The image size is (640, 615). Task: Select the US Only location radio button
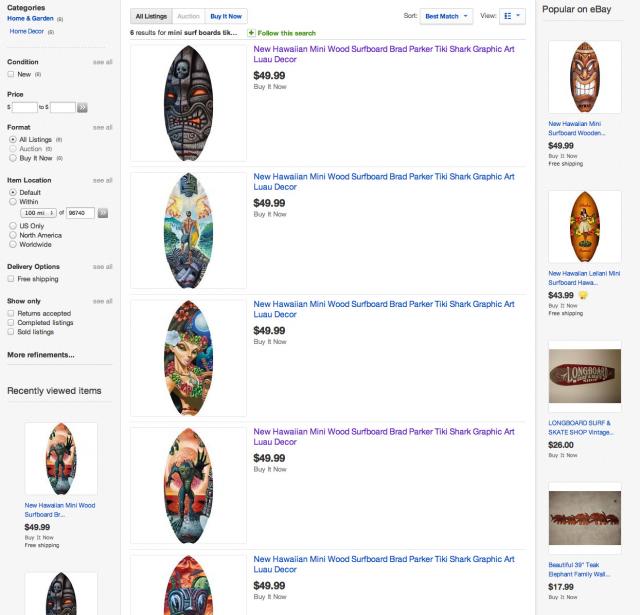12,226
